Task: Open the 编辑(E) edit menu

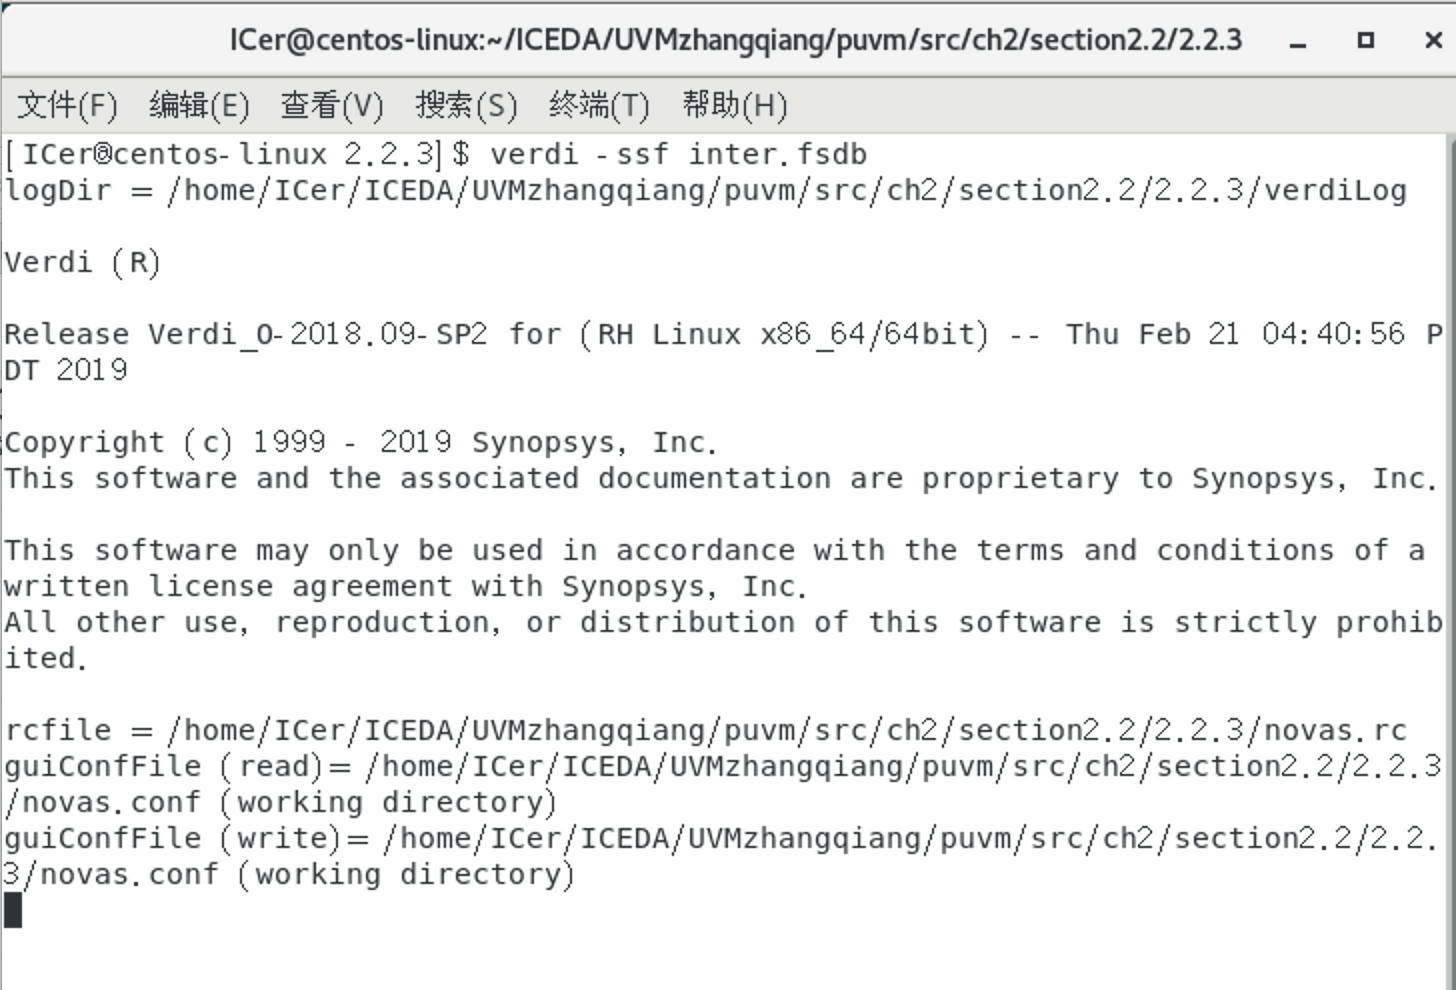Action: pyautogui.click(x=199, y=105)
